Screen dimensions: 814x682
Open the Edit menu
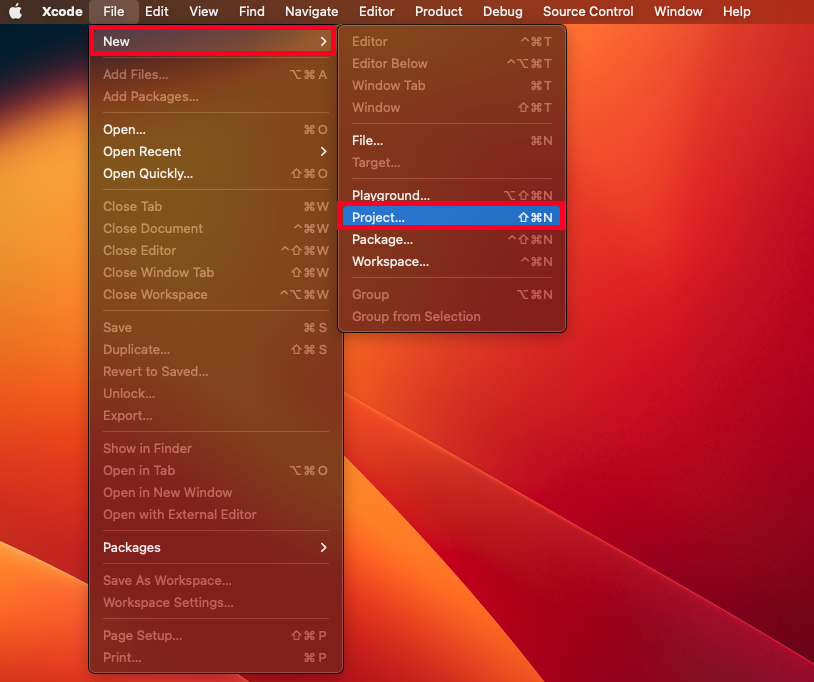(156, 11)
